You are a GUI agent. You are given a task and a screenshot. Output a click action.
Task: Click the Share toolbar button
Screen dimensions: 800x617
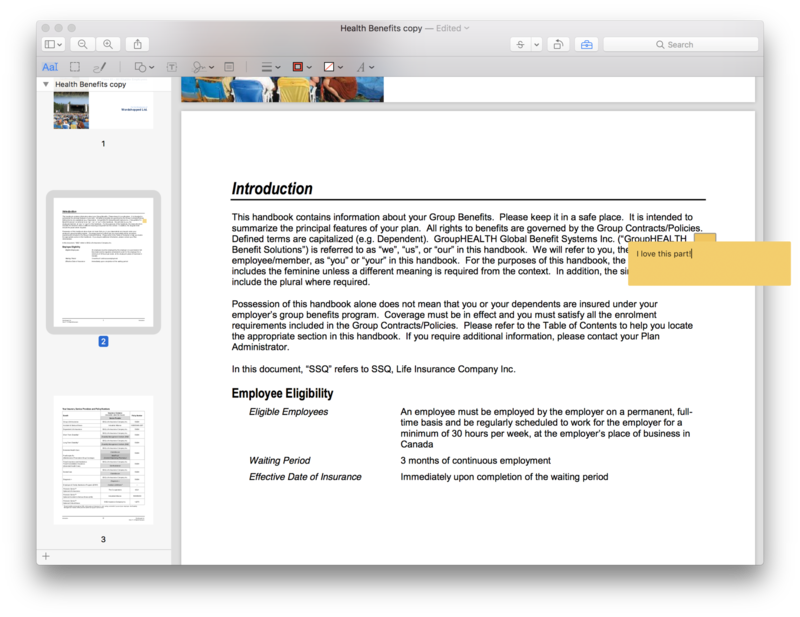tap(138, 44)
